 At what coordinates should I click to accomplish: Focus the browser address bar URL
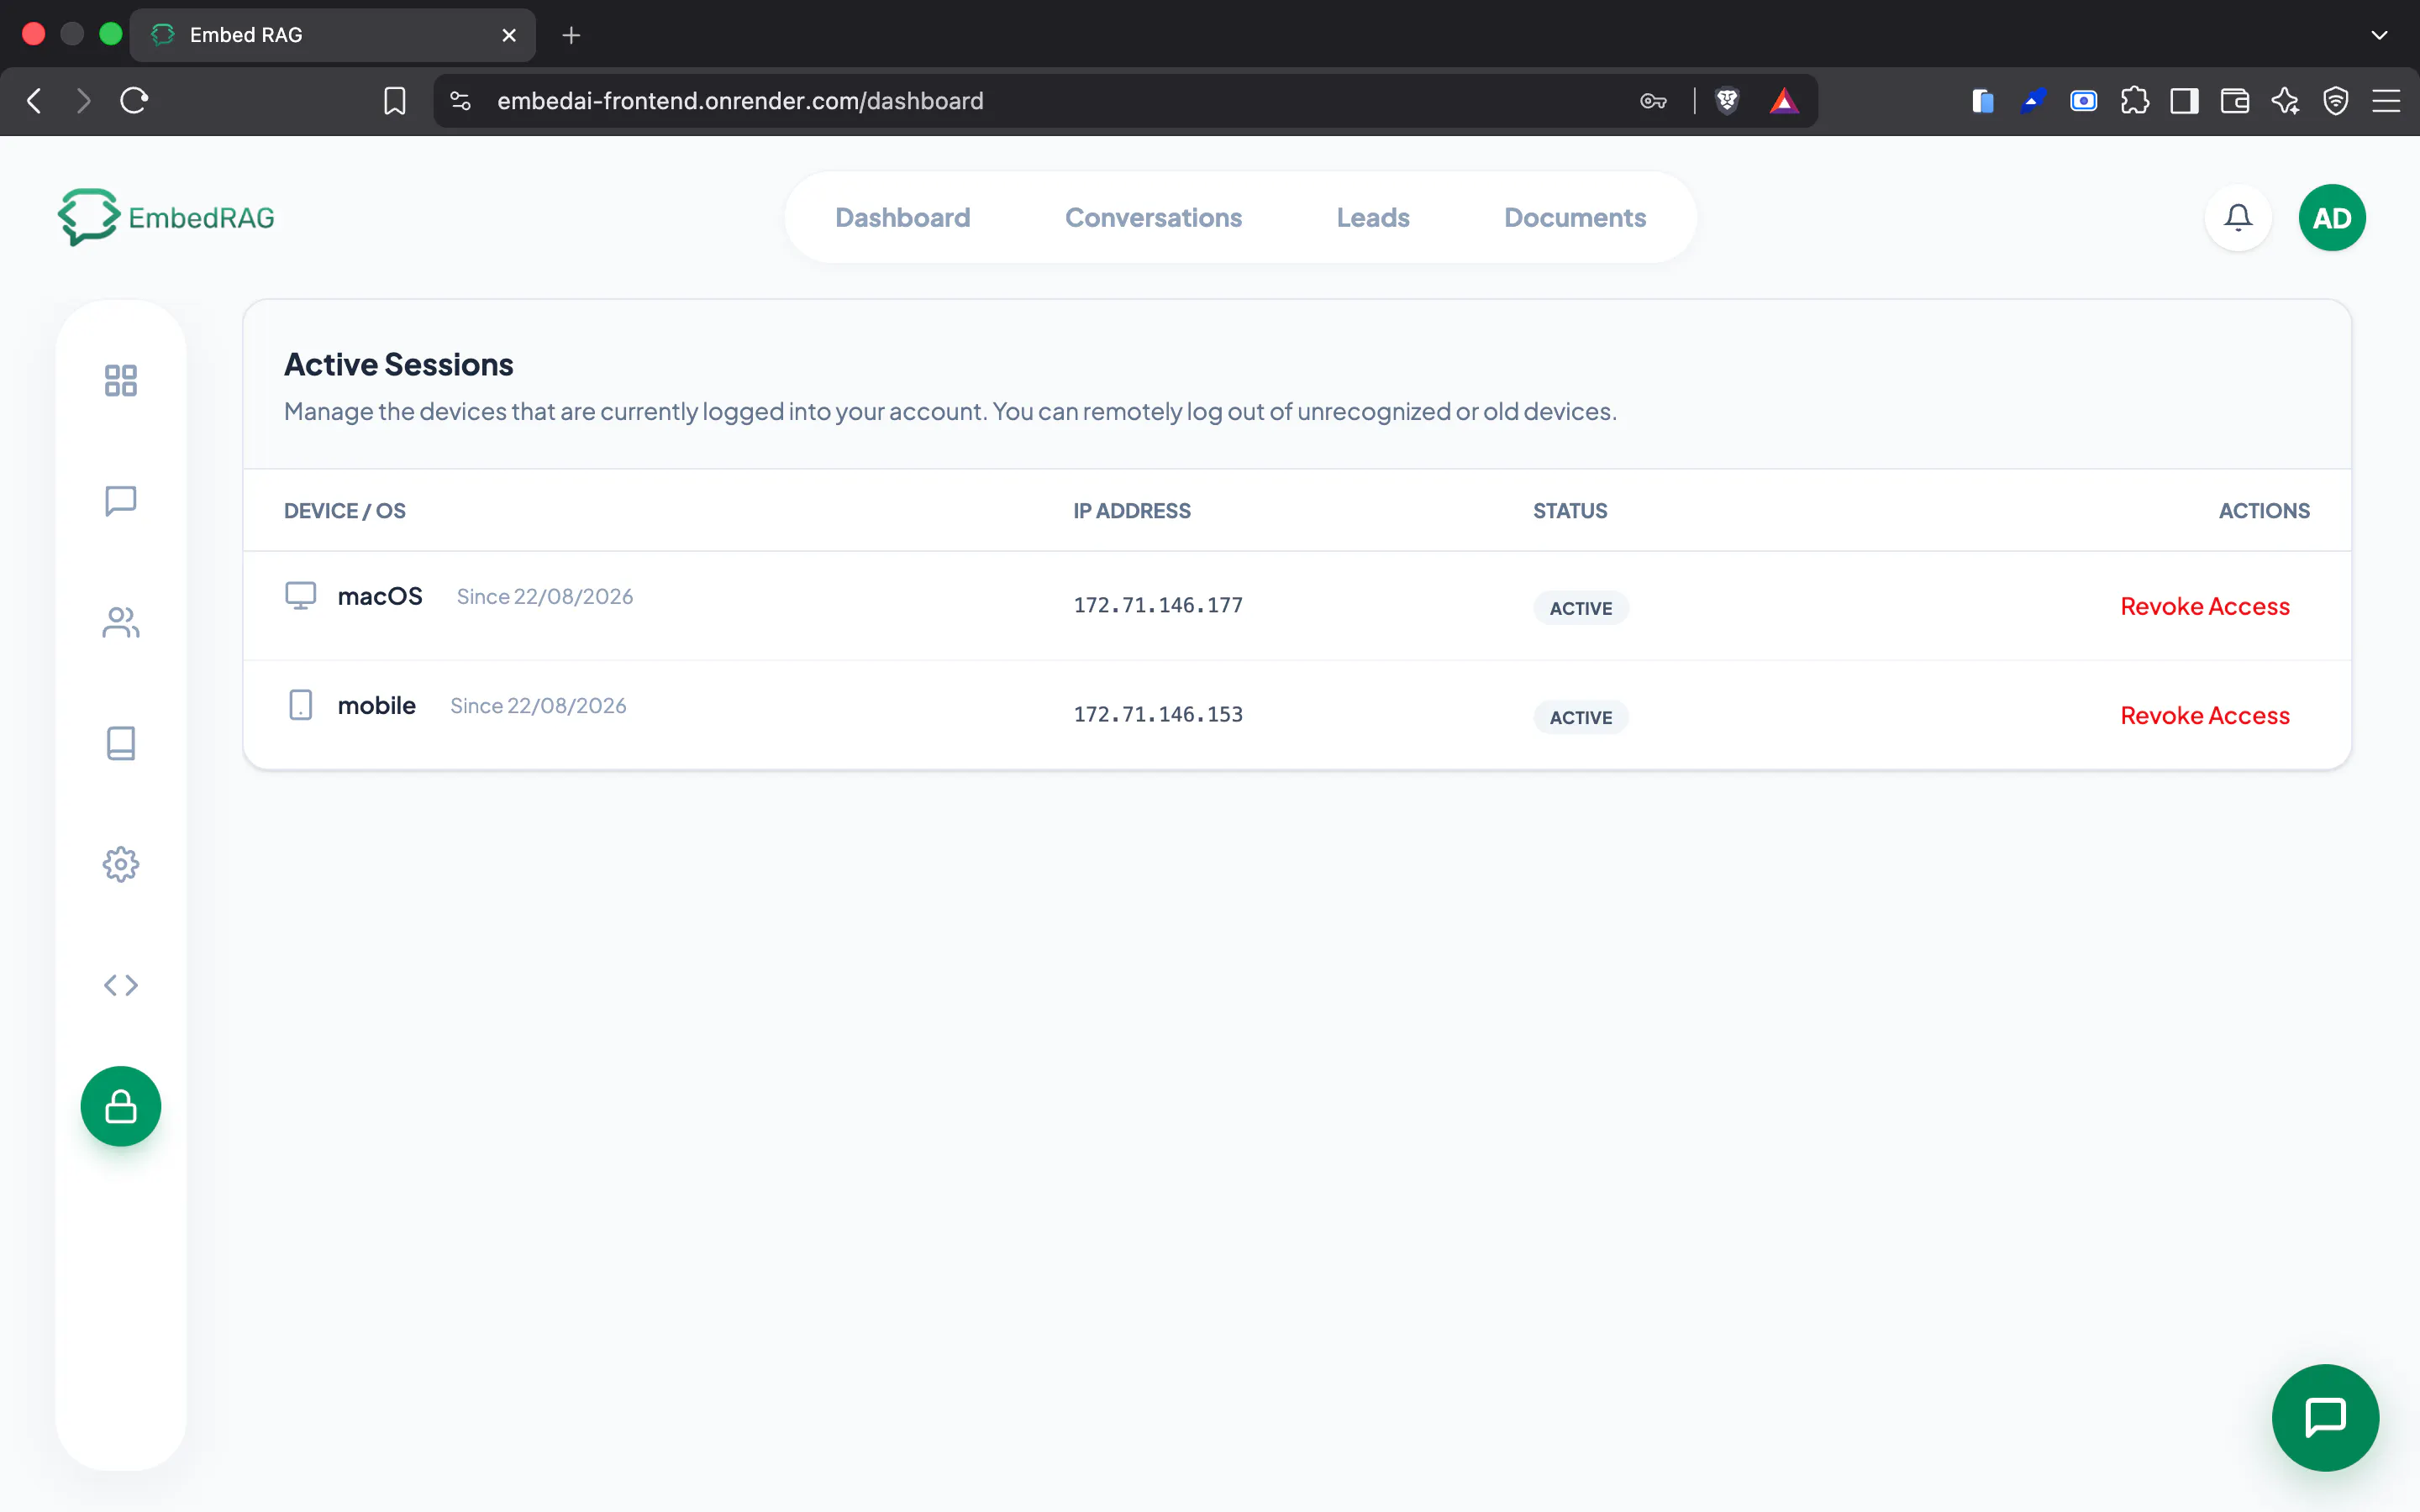point(740,100)
